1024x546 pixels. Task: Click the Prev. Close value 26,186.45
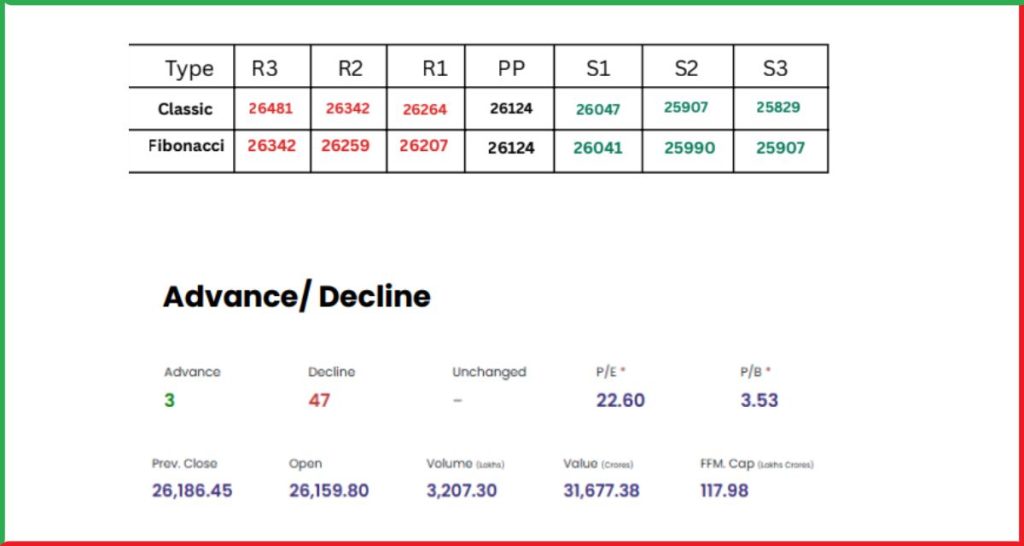tap(192, 490)
